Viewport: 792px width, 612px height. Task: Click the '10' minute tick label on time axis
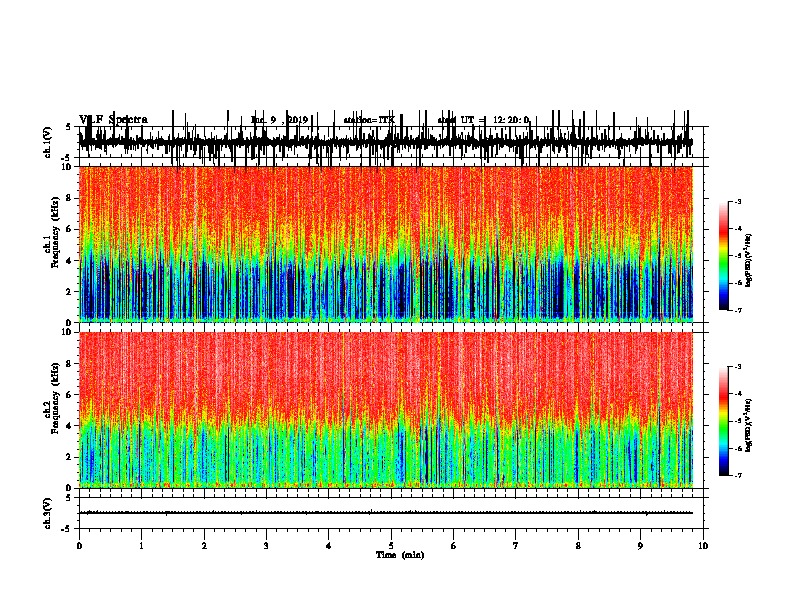(x=703, y=545)
